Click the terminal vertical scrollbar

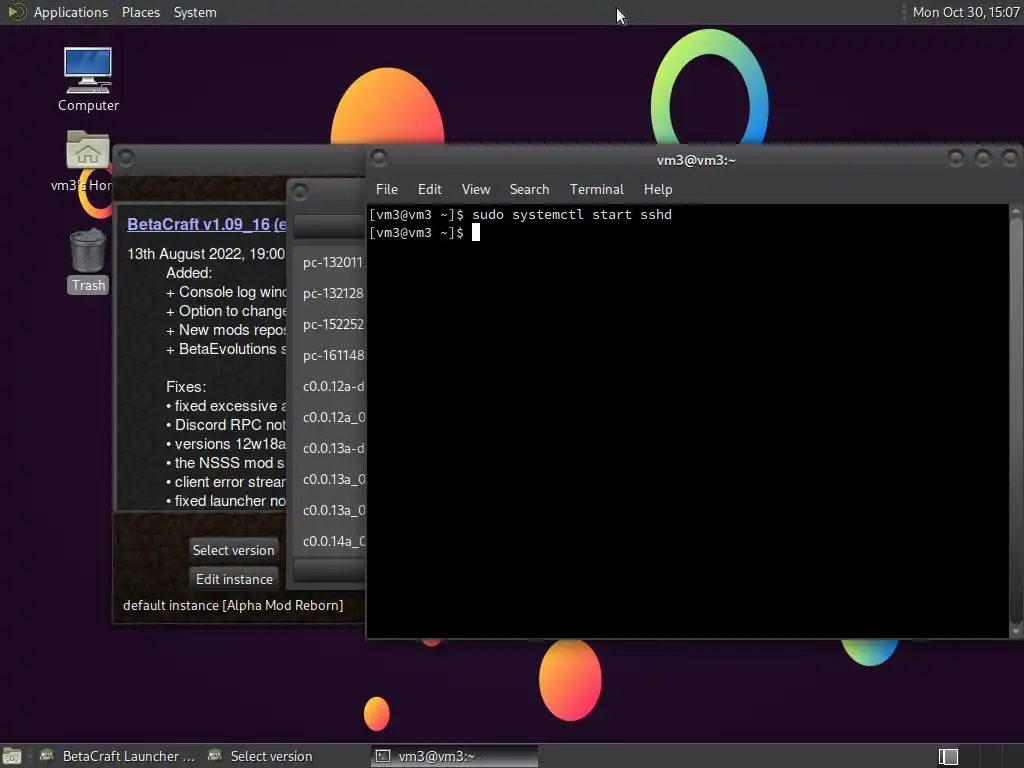[1016, 421]
